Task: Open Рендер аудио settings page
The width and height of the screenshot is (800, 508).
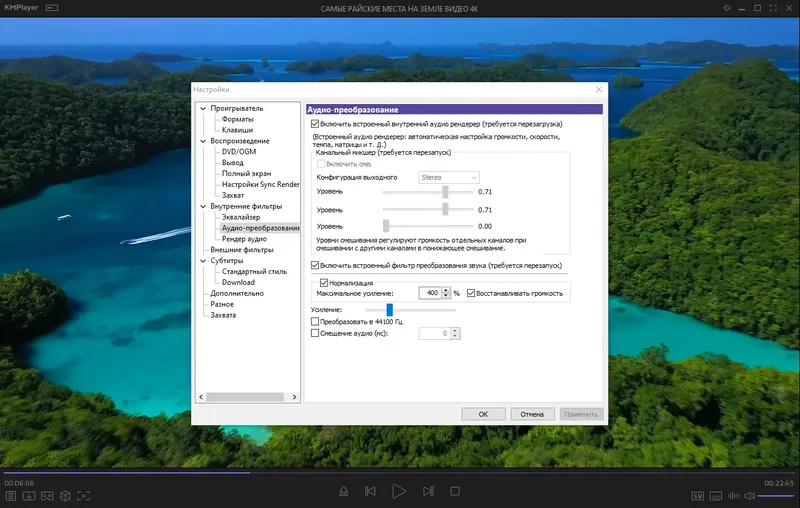Action: click(244, 239)
